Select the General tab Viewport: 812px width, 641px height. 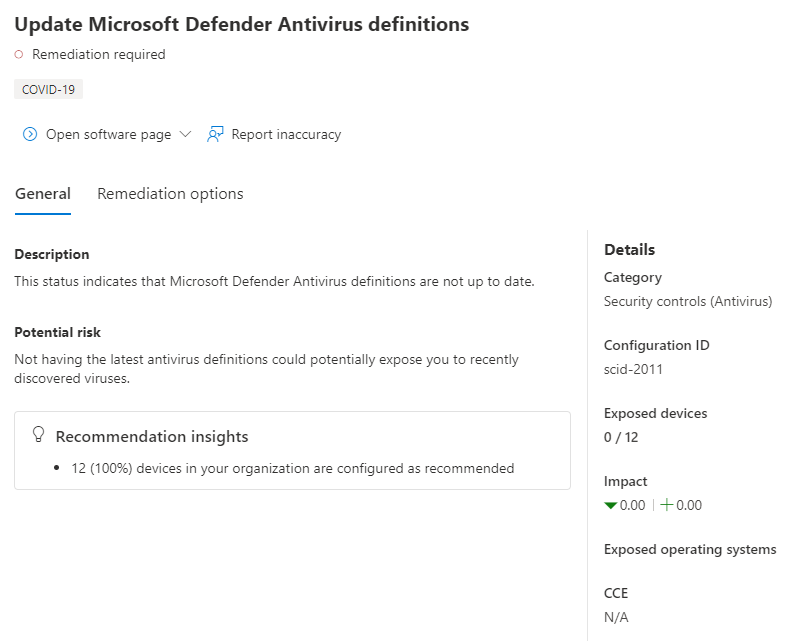[x=42, y=193]
